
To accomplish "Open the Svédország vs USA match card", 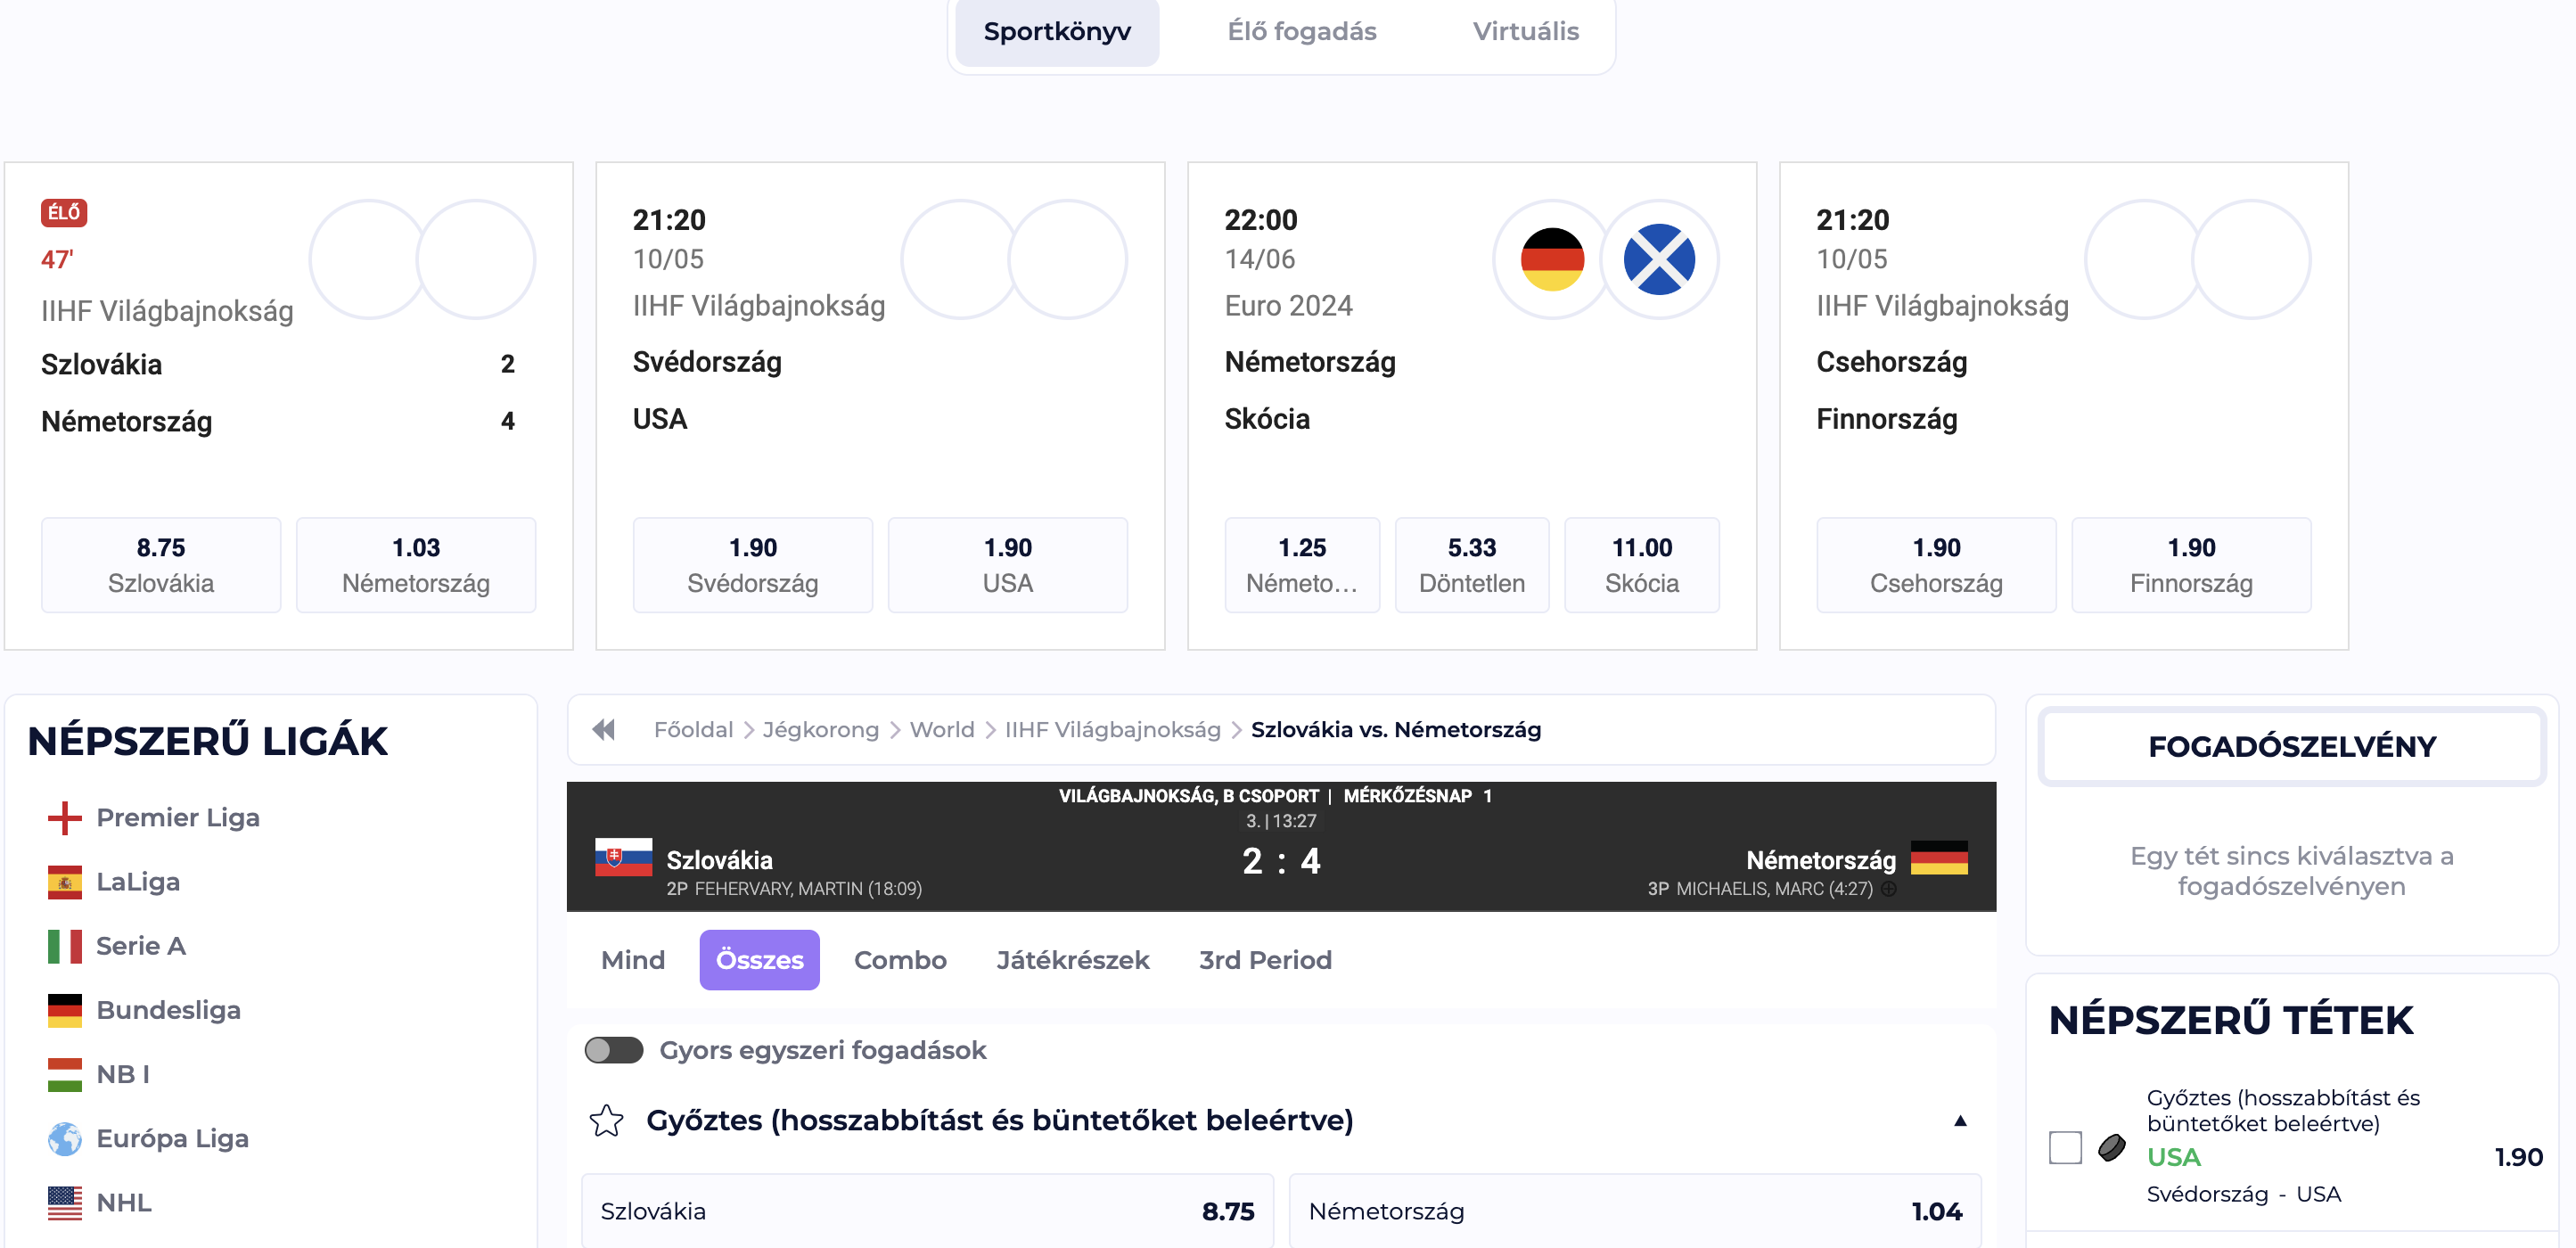I will [x=880, y=406].
